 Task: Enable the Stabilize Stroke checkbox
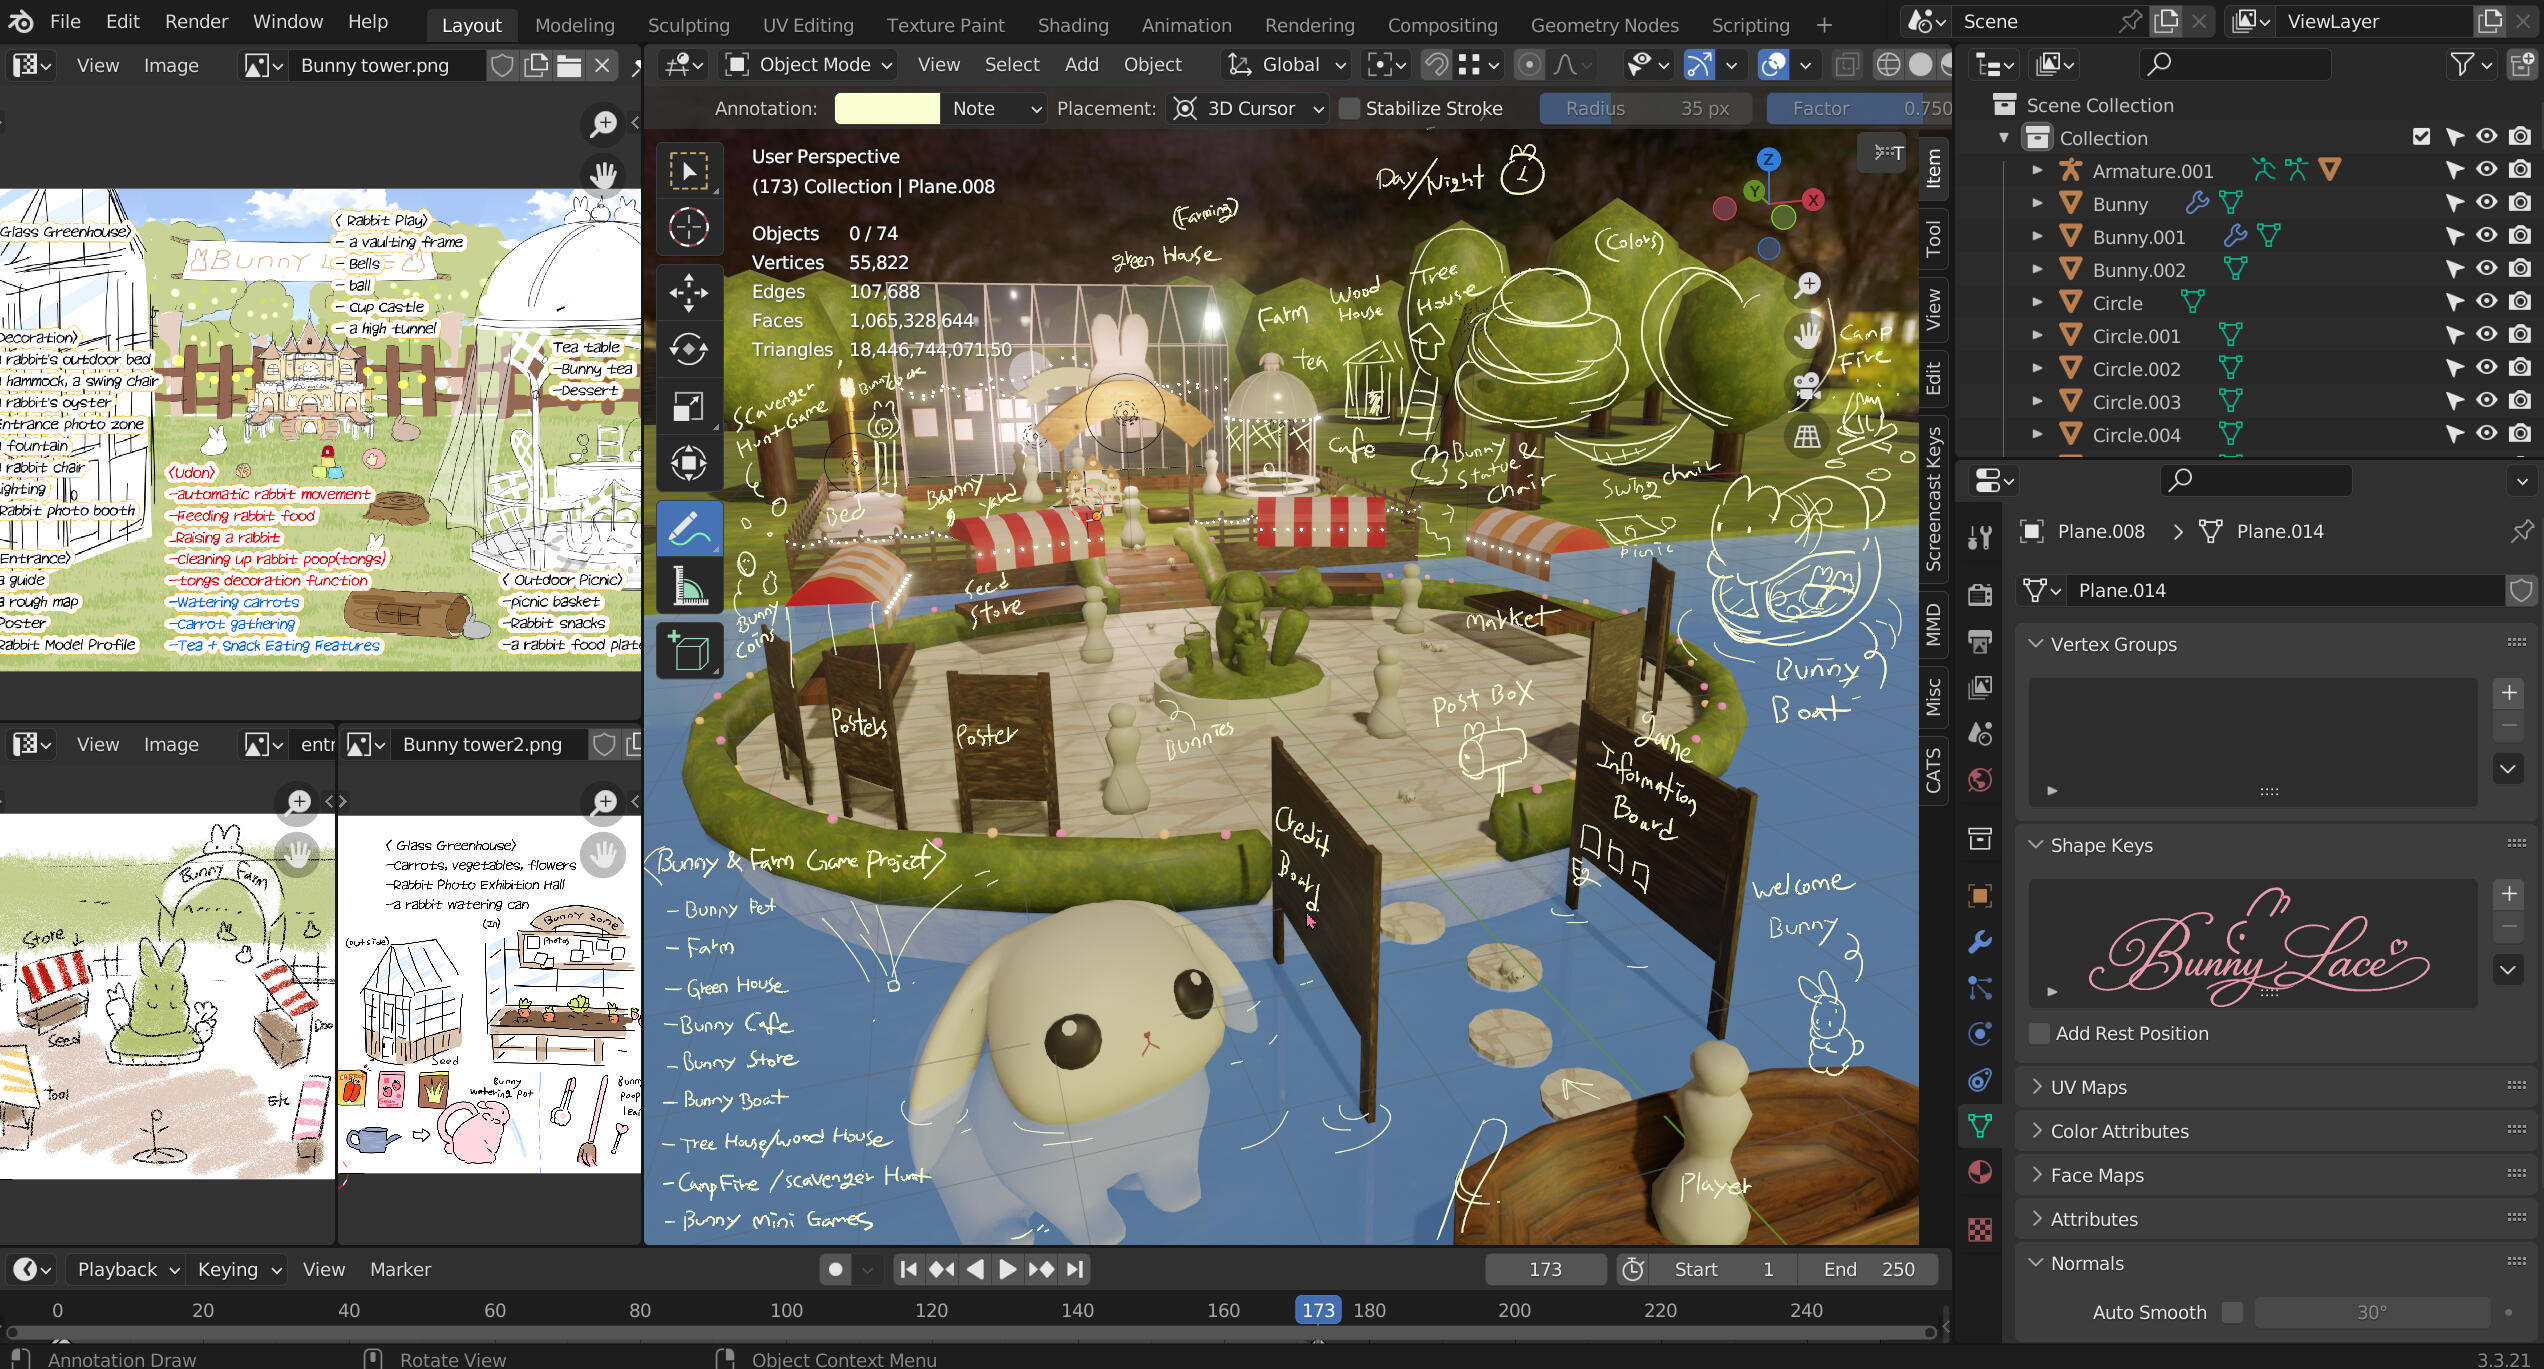coord(1349,108)
